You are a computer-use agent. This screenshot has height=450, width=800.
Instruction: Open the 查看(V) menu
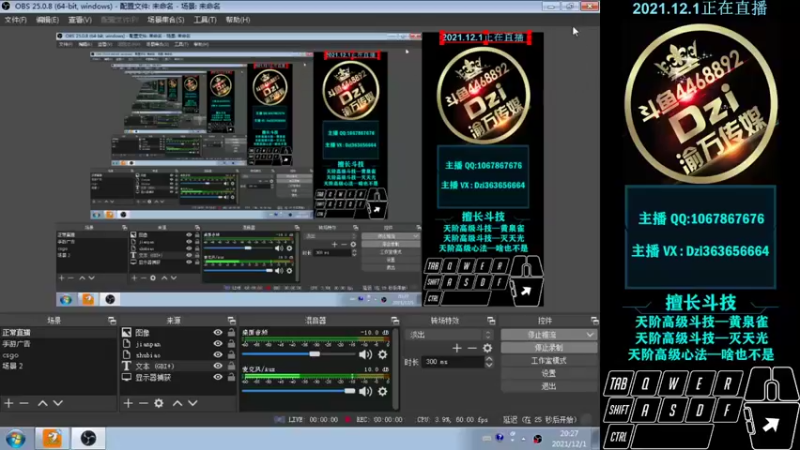[x=80, y=20]
